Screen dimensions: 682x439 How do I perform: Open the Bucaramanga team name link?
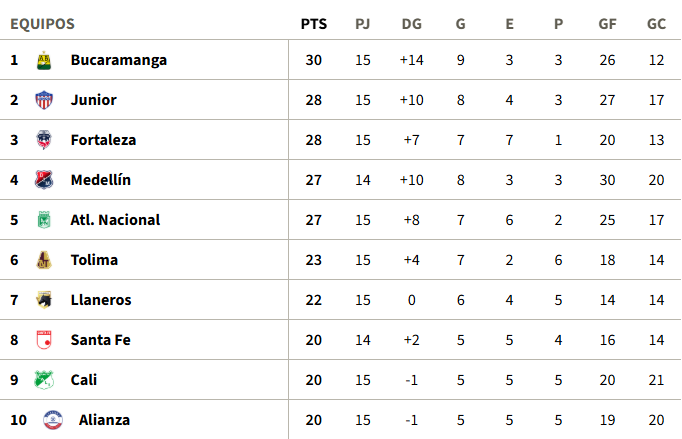point(118,60)
